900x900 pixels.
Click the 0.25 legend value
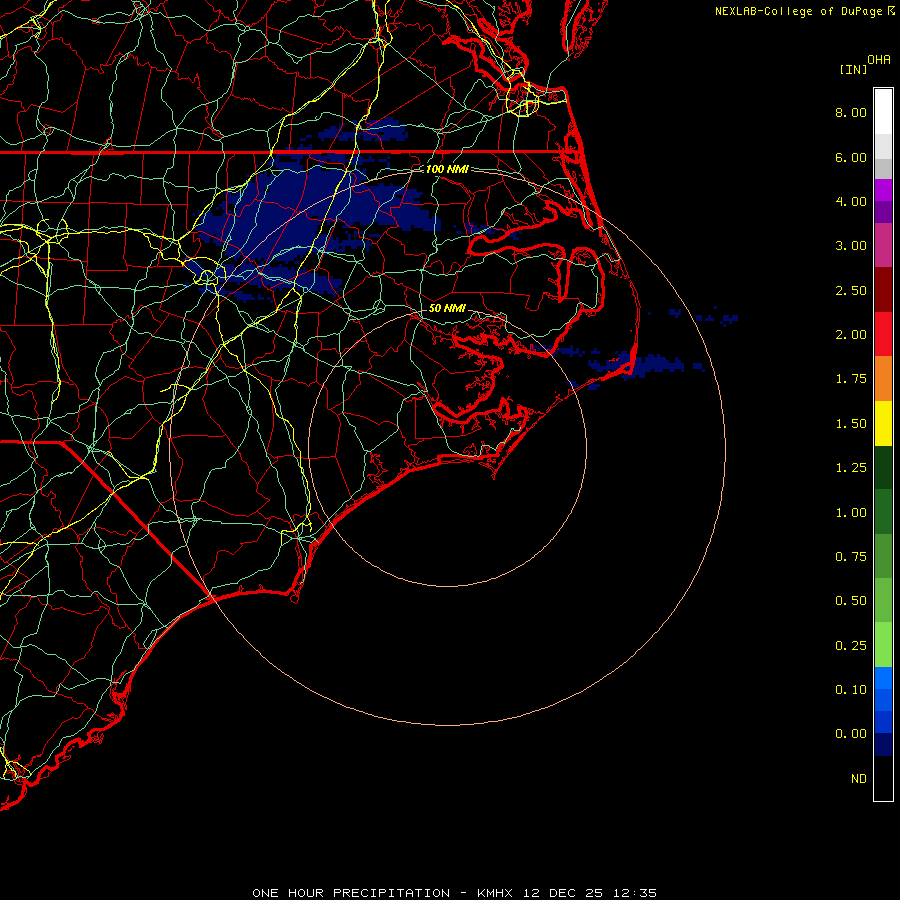click(851, 646)
